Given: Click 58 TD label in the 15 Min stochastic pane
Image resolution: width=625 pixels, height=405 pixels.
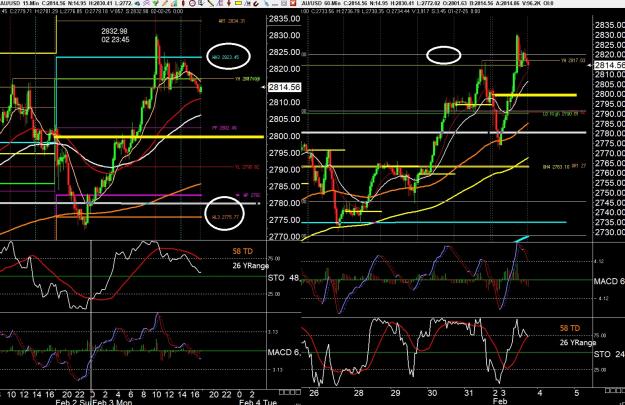Looking at the screenshot, I should point(242,252).
